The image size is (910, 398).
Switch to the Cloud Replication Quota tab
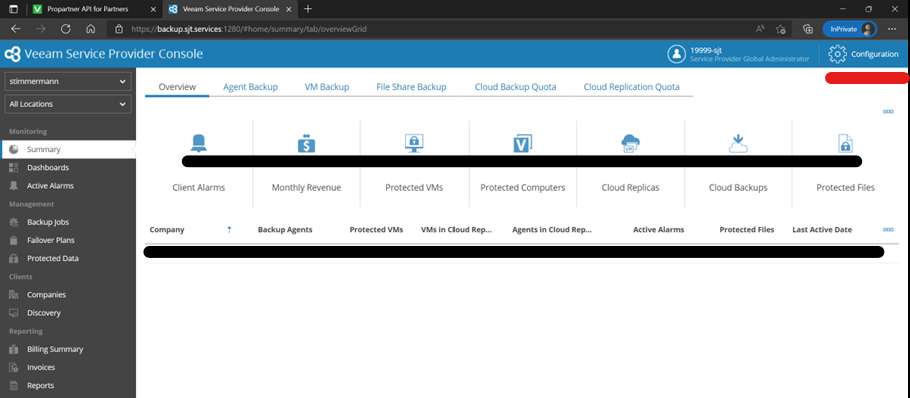point(631,87)
